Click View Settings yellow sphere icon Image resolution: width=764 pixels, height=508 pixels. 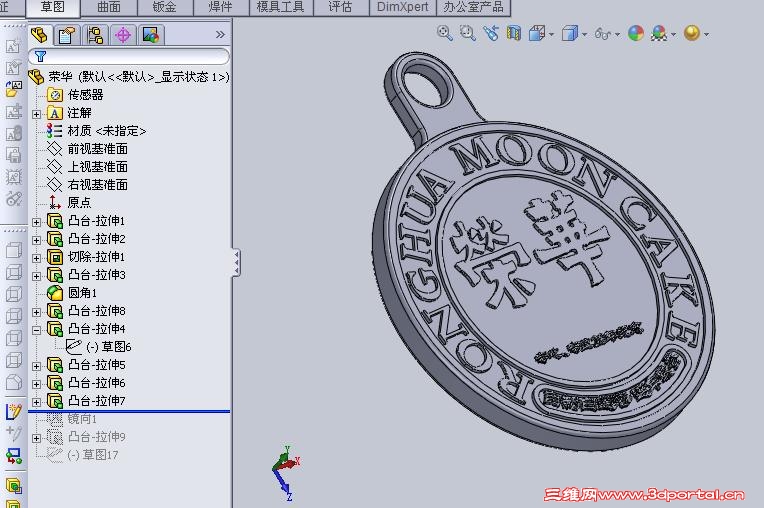point(692,33)
